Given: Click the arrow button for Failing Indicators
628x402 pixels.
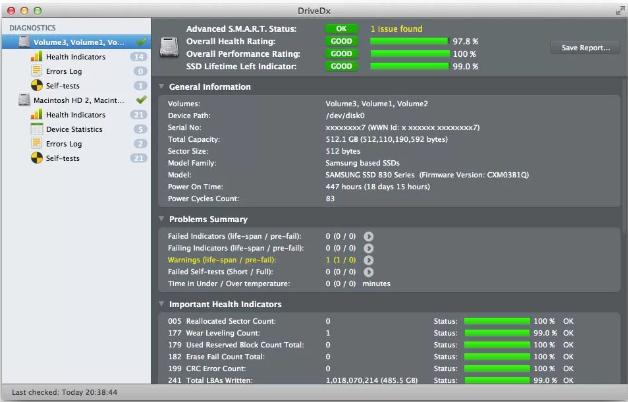Looking at the screenshot, I should coord(368,248).
